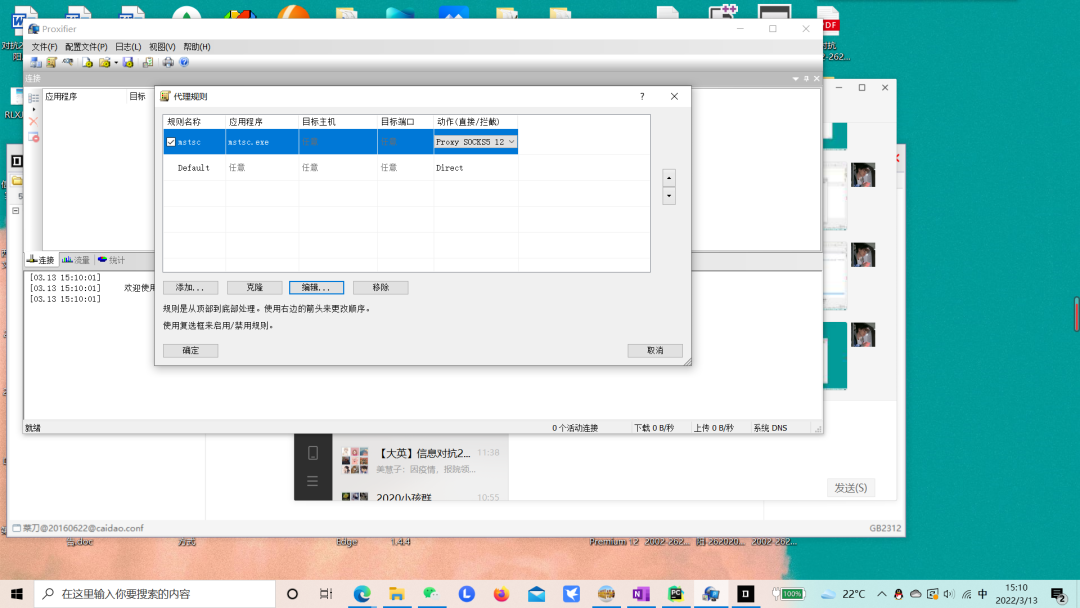Switch to the 统计 tab
The height and width of the screenshot is (608, 1080).
(111, 260)
